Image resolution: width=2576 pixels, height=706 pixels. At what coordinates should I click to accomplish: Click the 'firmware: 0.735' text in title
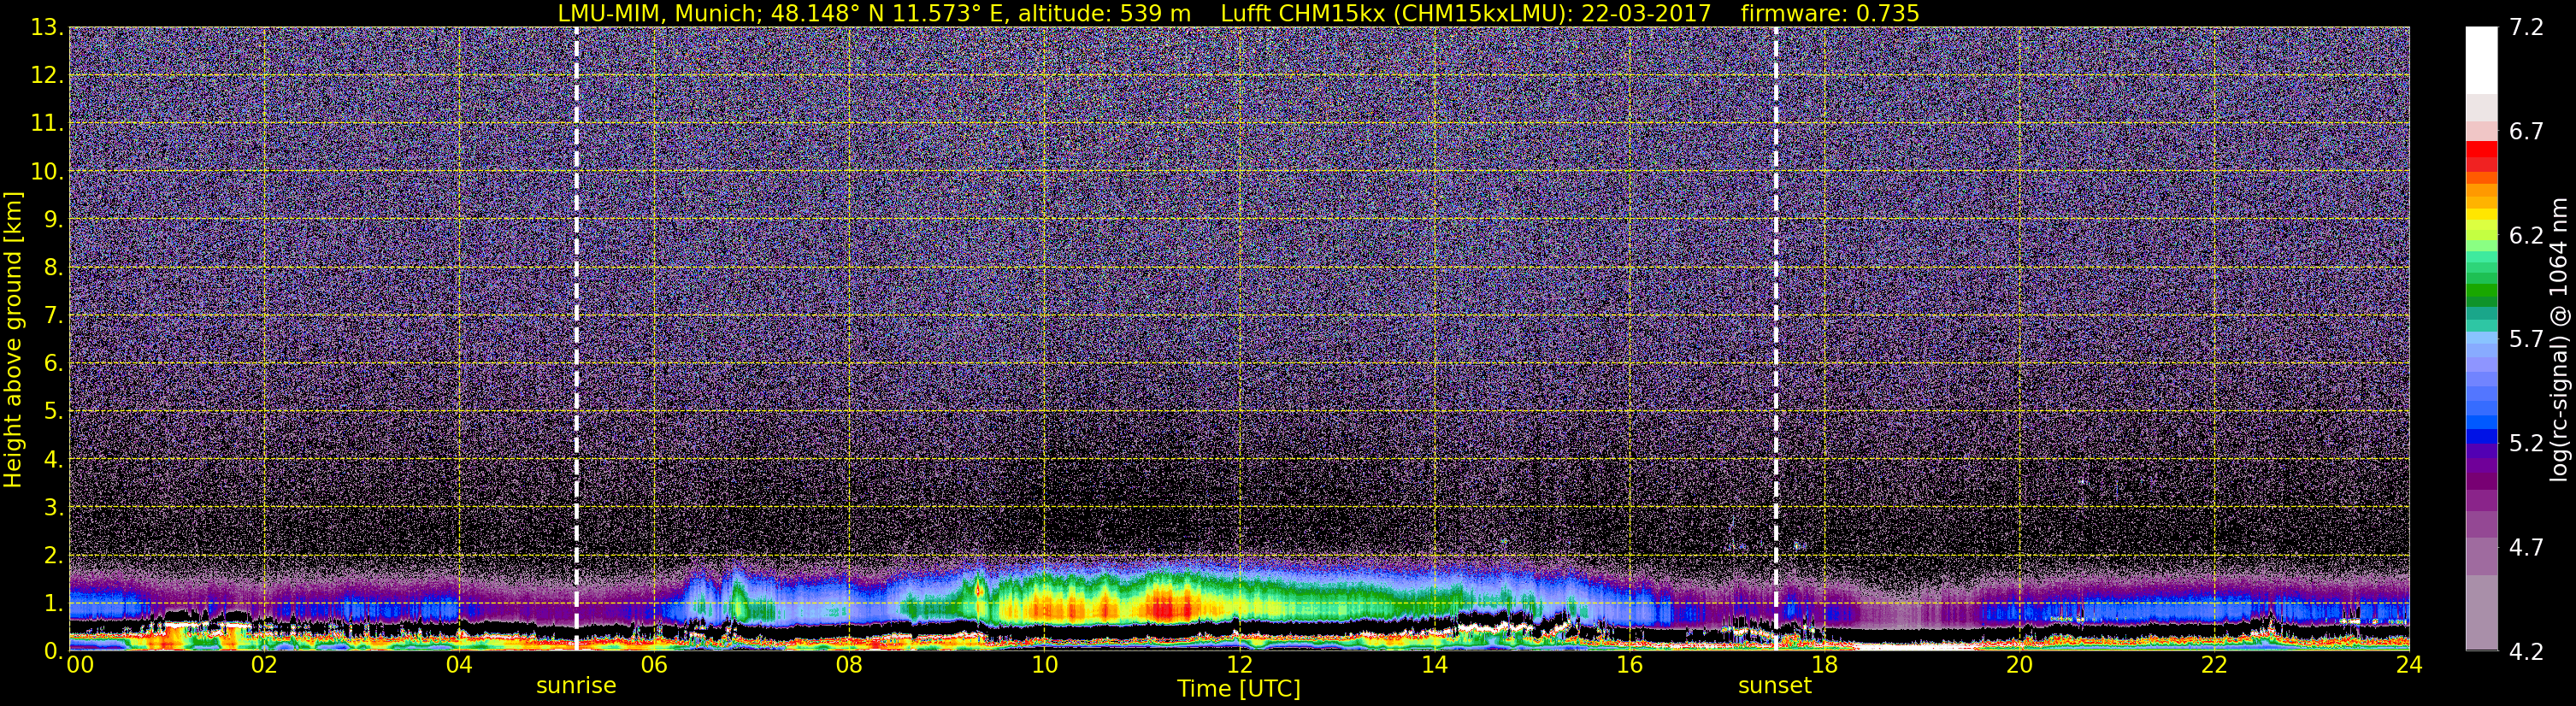click(x=1830, y=13)
